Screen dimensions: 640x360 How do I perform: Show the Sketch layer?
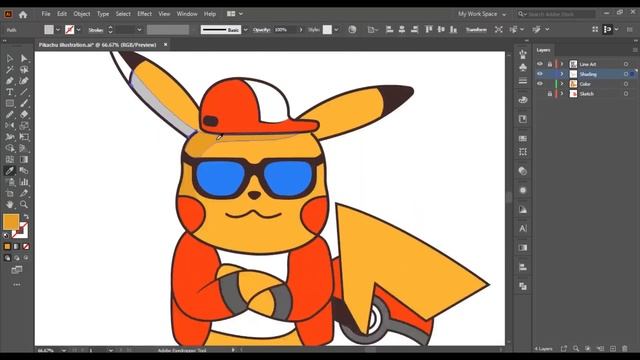(x=540, y=94)
